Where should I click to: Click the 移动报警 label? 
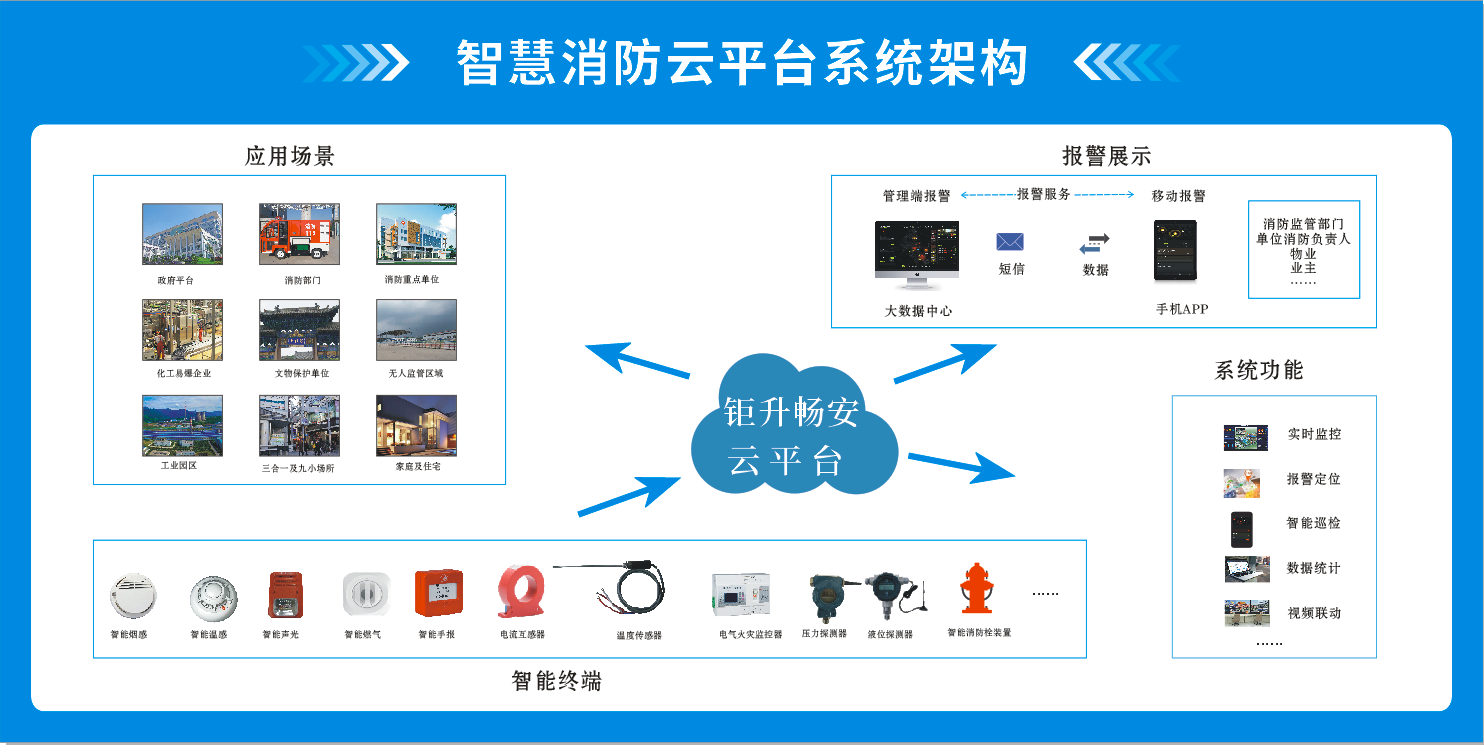[1179, 196]
